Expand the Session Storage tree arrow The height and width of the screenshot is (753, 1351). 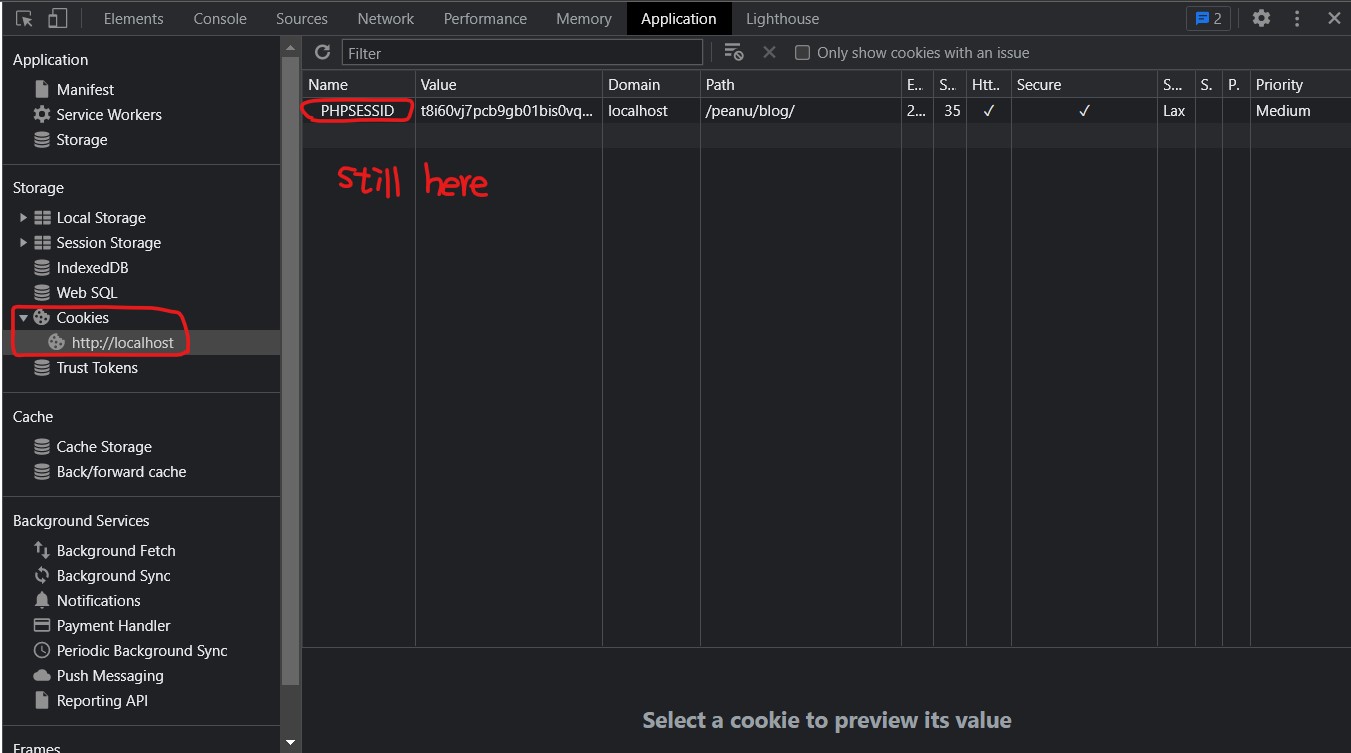tap(23, 242)
